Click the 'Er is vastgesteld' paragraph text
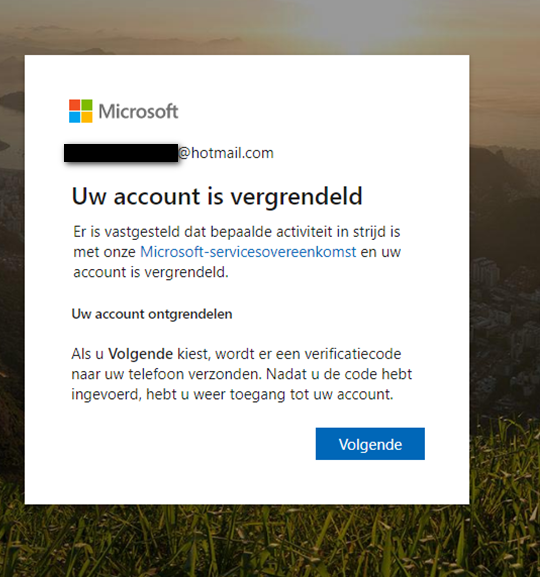 click(237, 252)
